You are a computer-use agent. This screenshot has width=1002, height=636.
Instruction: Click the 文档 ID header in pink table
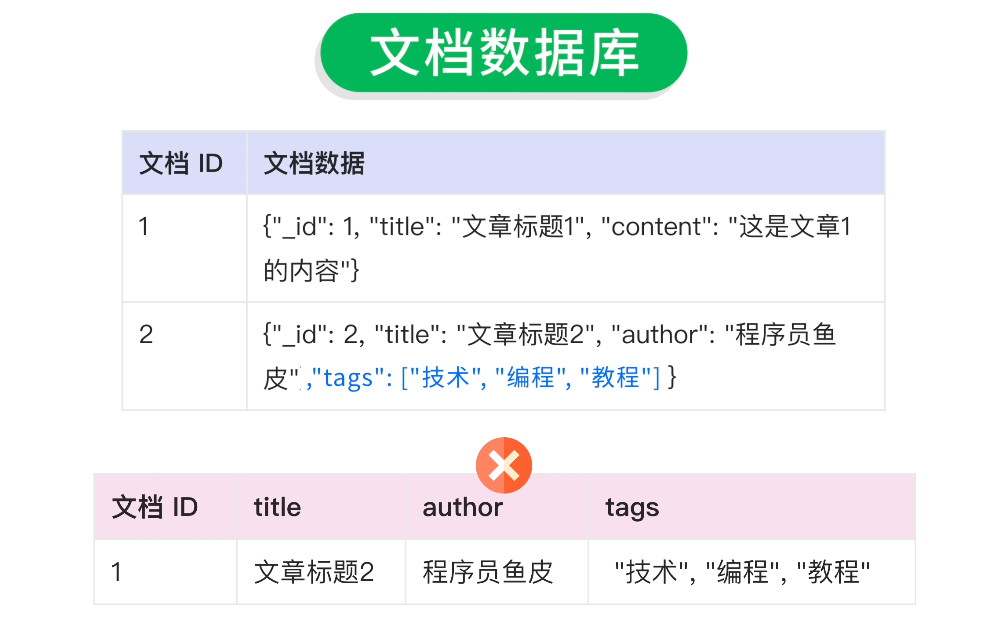point(155,507)
